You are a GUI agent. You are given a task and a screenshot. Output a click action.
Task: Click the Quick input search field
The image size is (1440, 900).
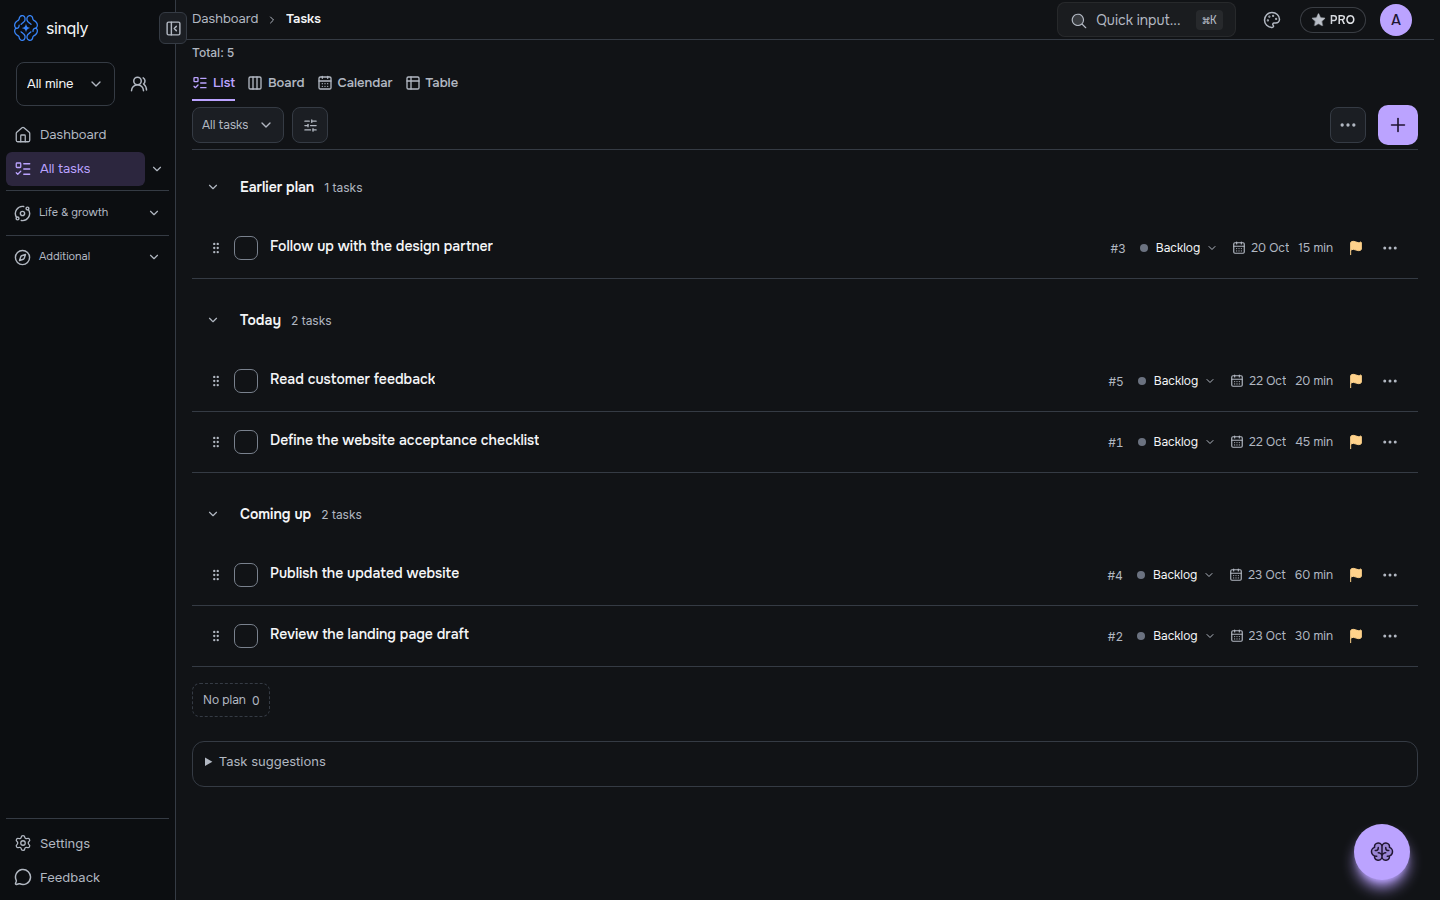point(1146,20)
